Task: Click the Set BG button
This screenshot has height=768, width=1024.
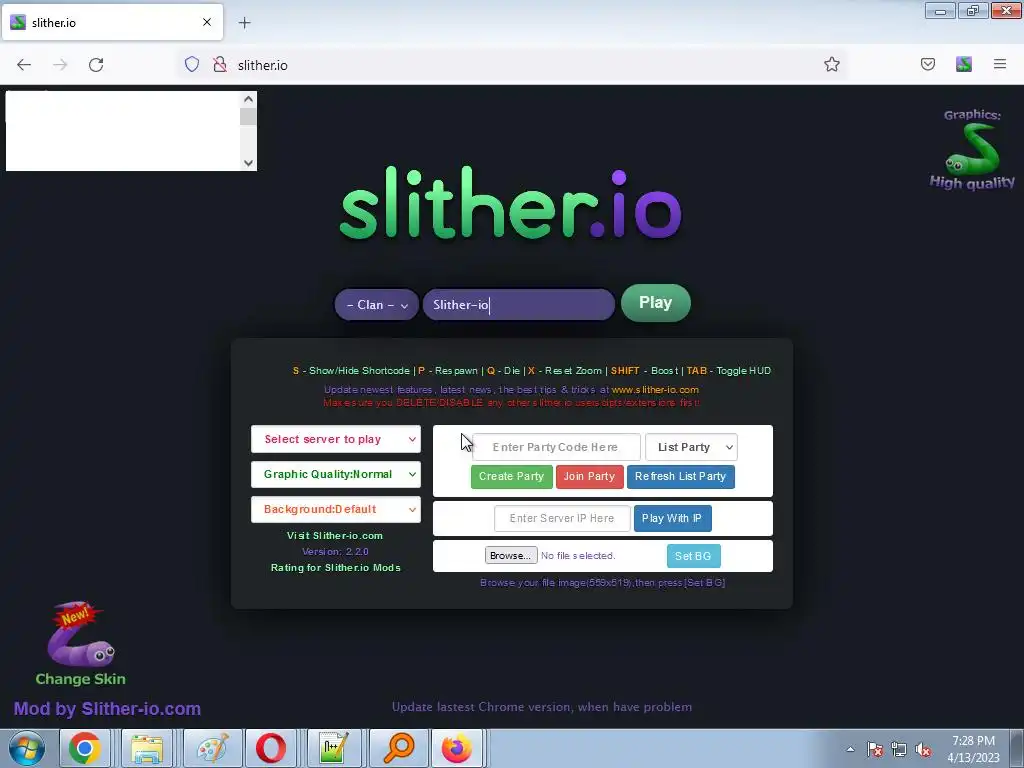Action: 694,556
